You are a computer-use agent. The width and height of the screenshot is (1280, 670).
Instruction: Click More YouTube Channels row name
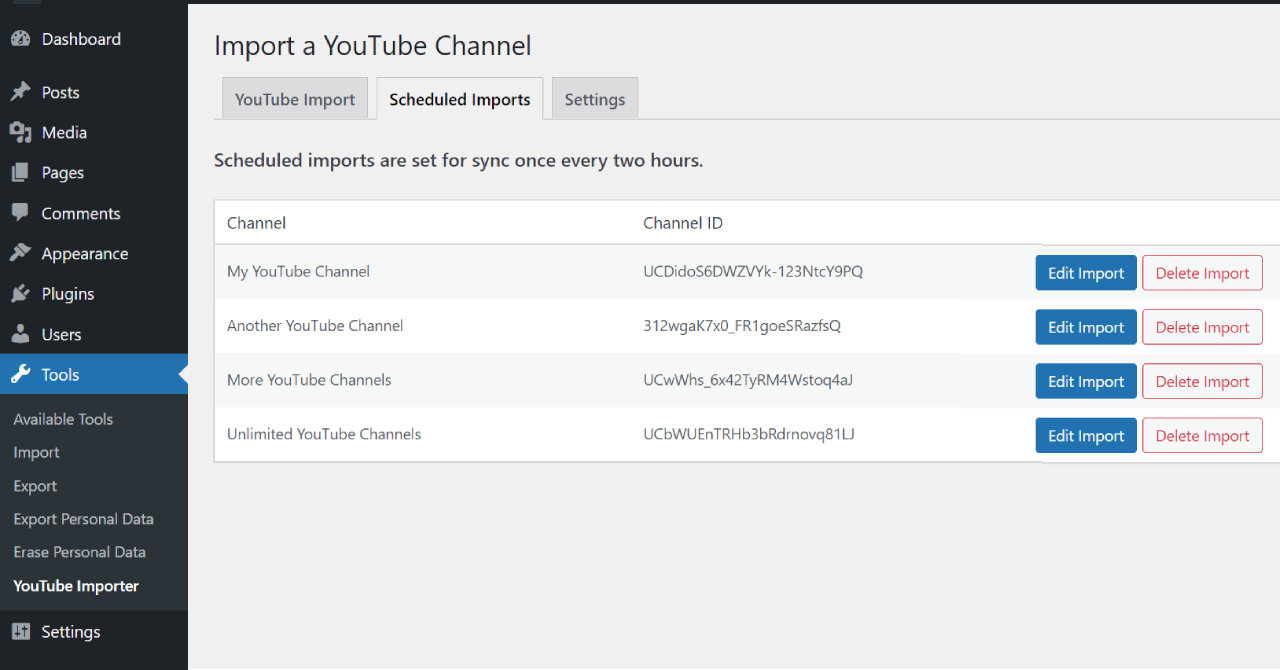pyautogui.click(x=309, y=379)
